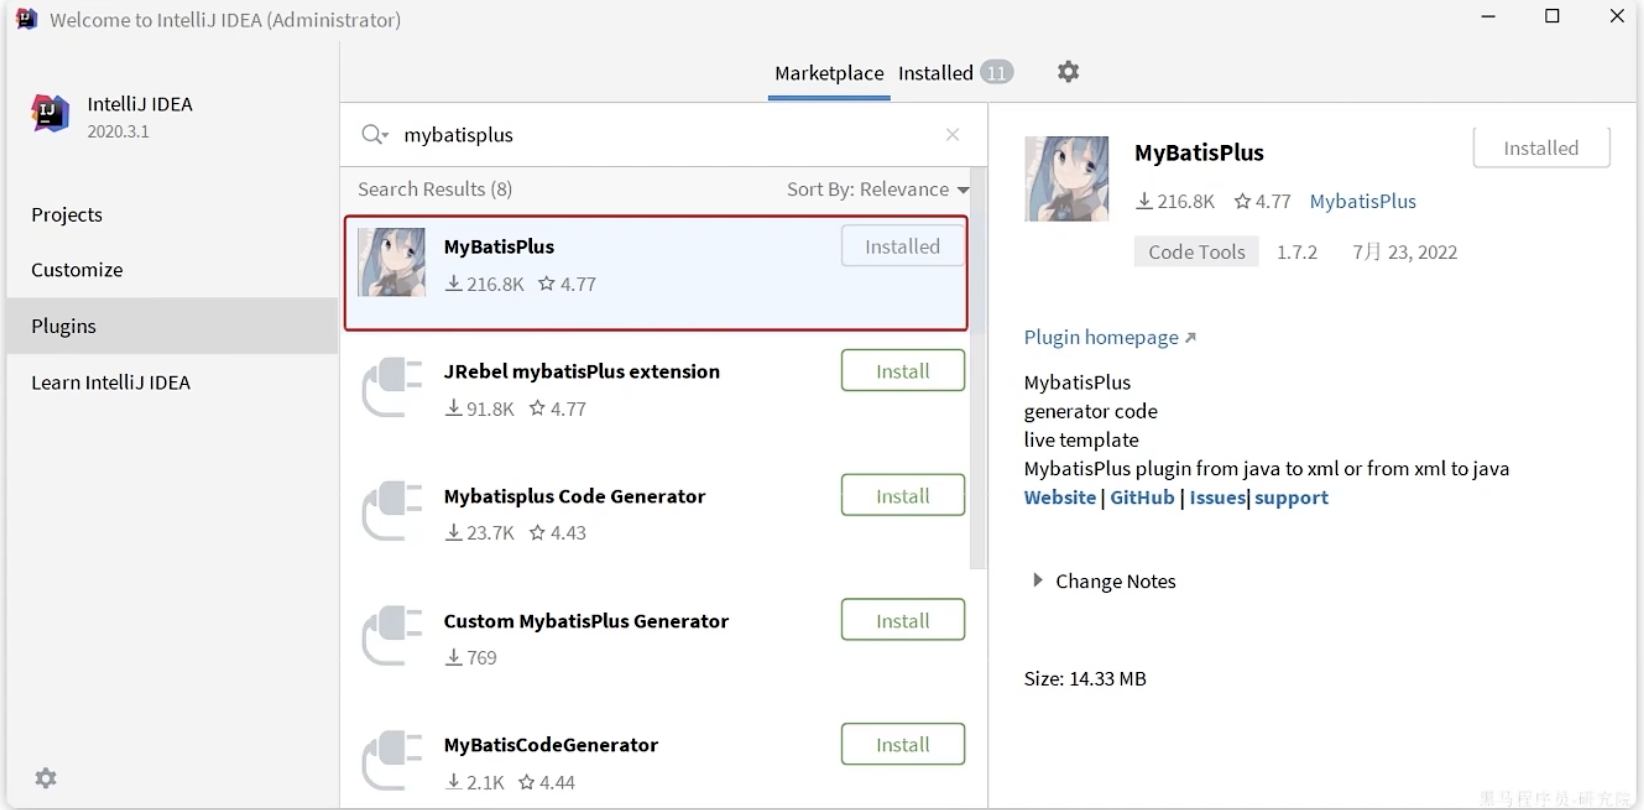
Task: Click Installed button in details pane
Action: 1541,148
